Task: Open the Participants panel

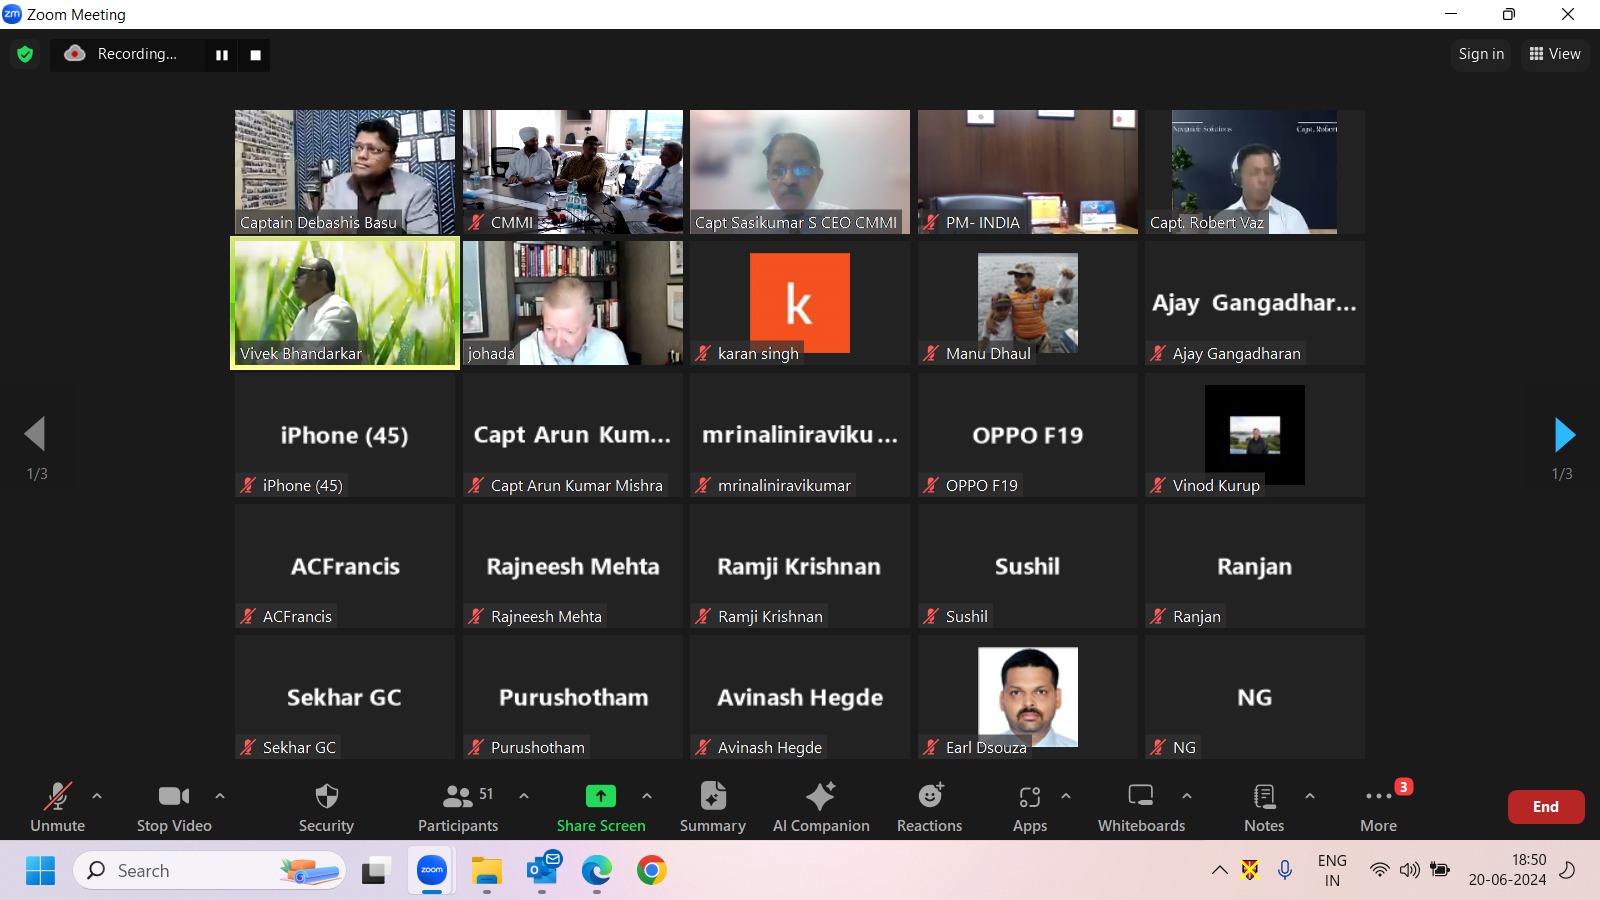Action: click(458, 797)
